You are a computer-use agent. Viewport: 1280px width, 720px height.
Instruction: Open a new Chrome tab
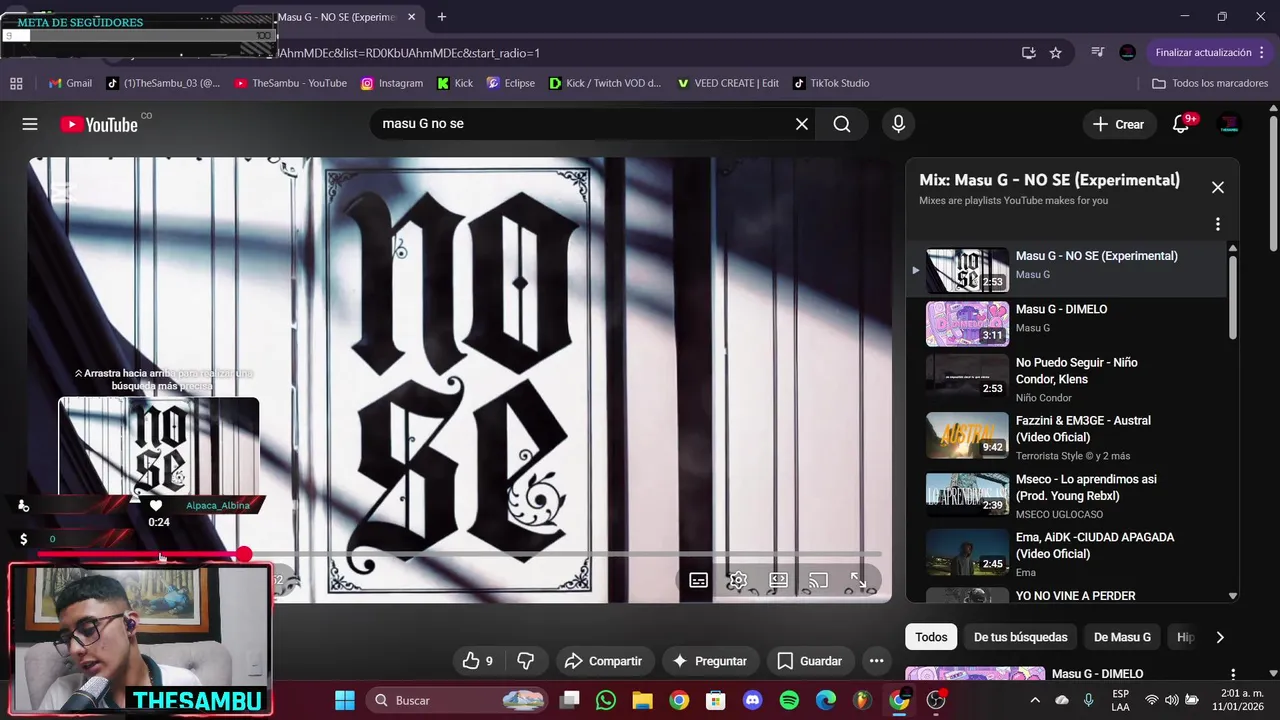(442, 17)
